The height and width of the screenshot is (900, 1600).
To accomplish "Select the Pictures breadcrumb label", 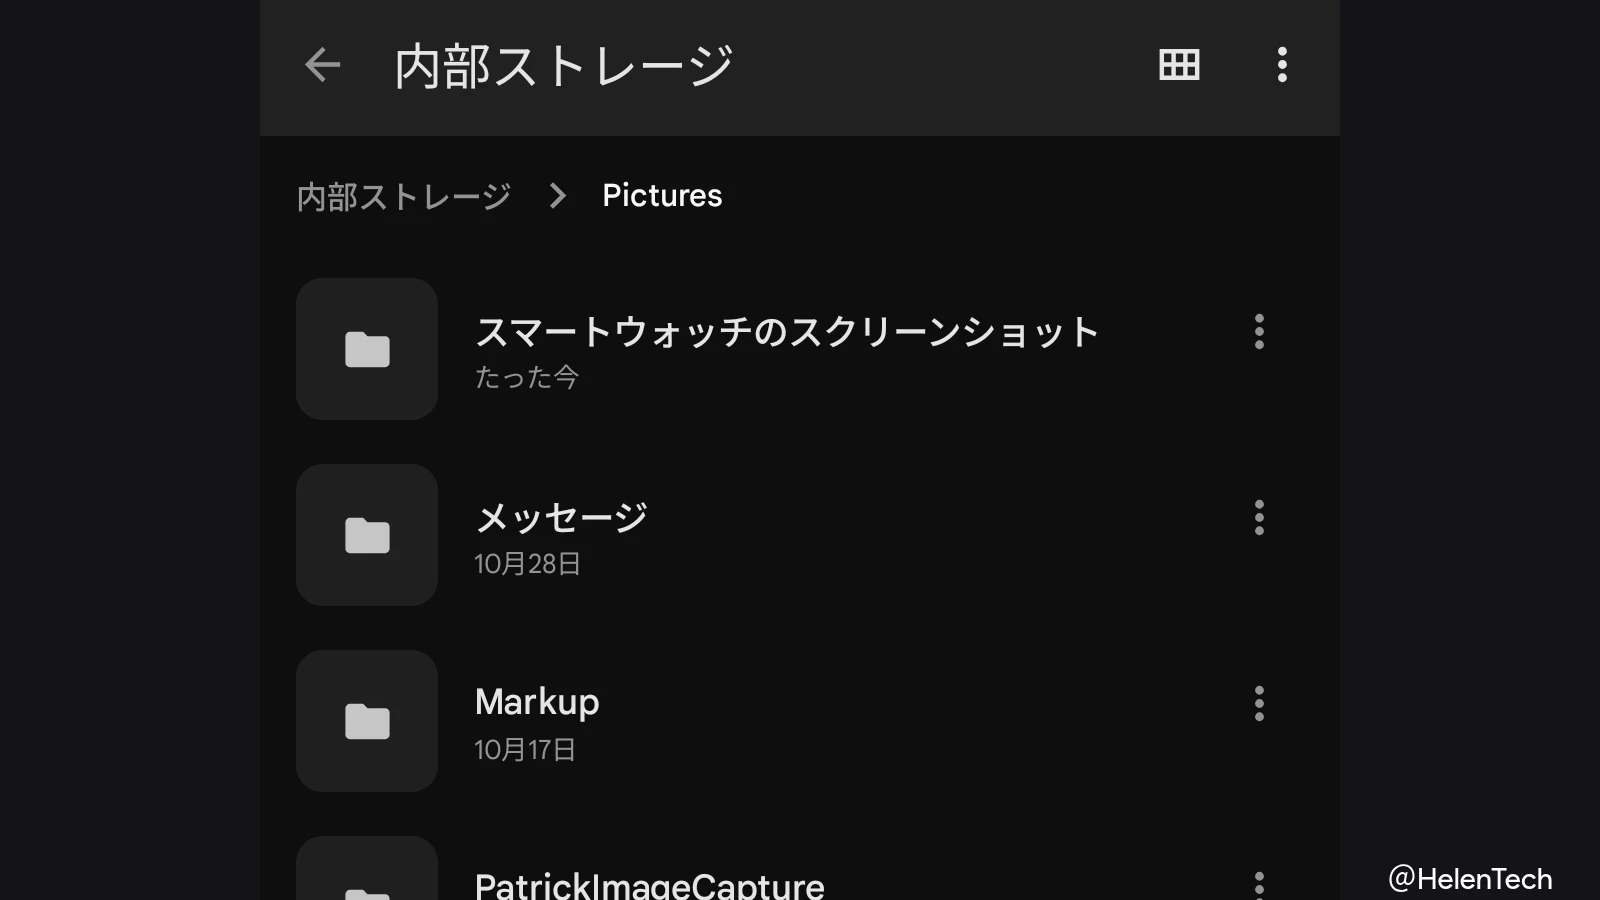I will pyautogui.click(x=662, y=196).
